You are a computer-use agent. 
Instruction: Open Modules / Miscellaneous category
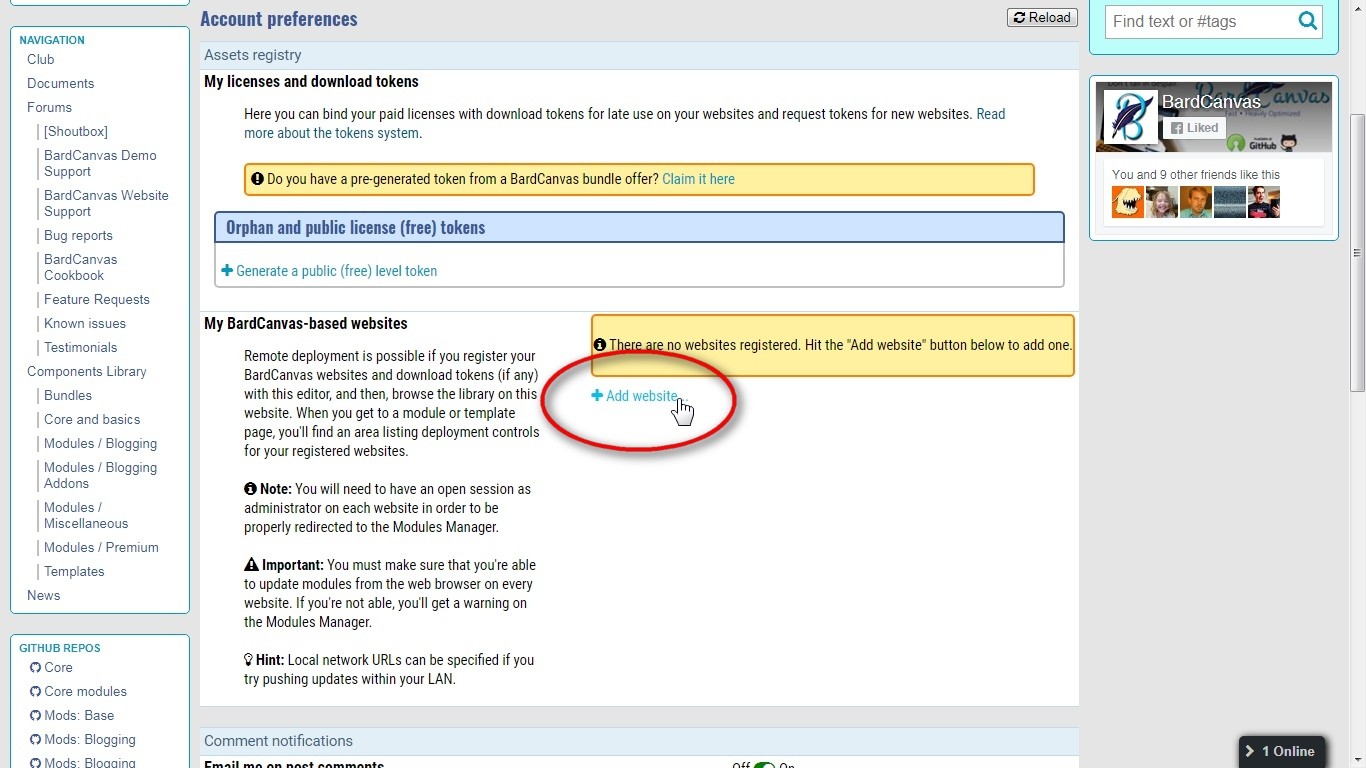pos(86,515)
